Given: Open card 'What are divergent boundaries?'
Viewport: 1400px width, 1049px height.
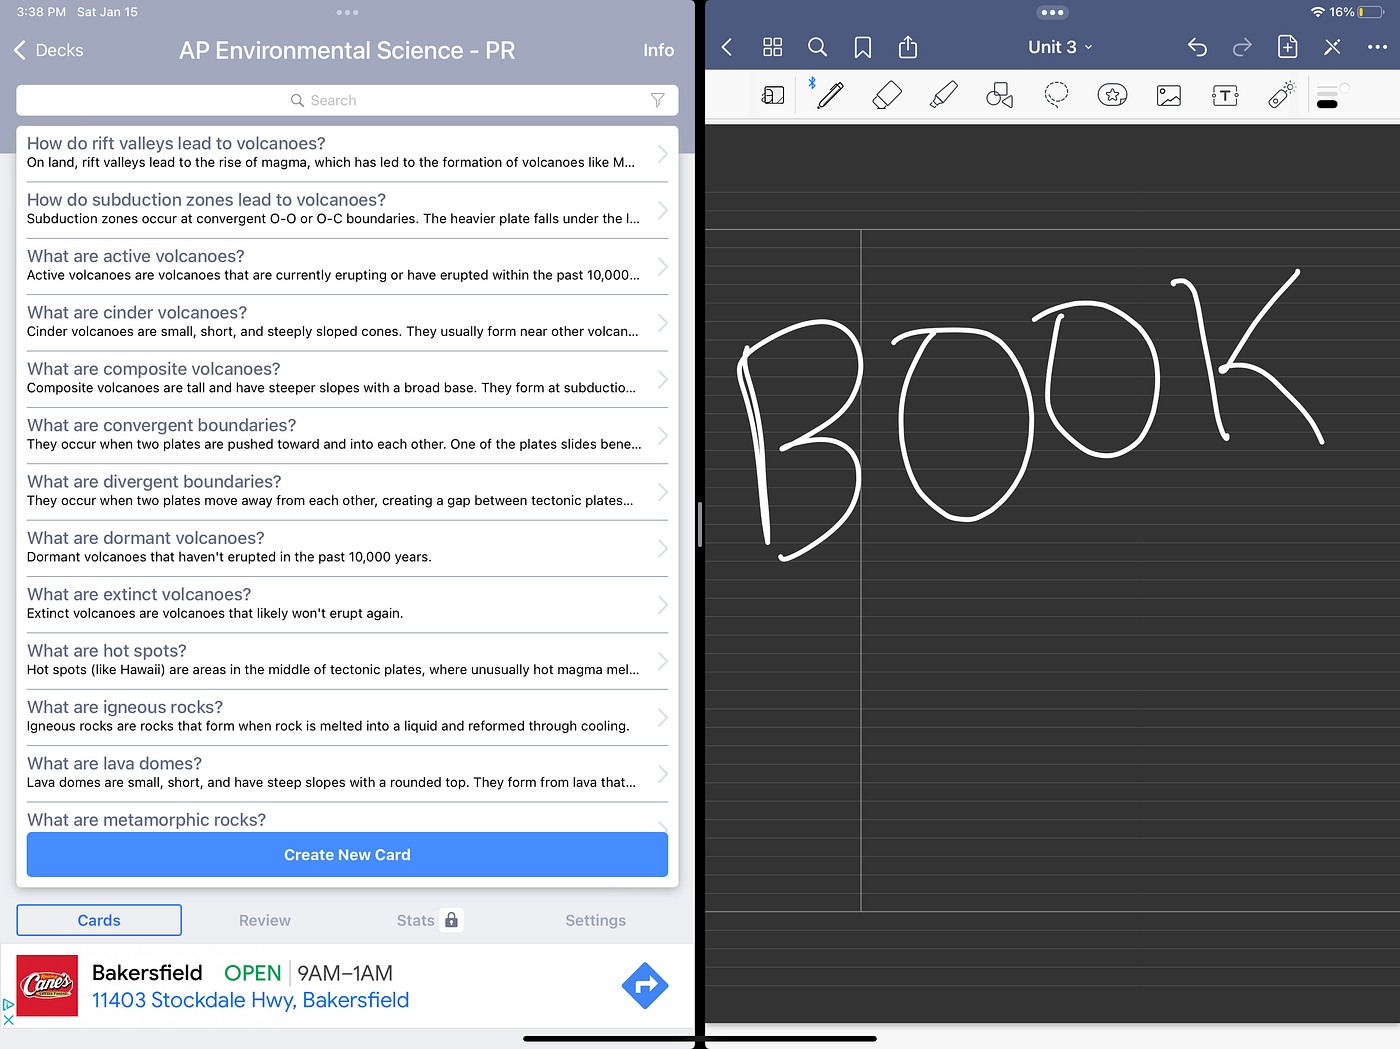Looking at the screenshot, I should tap(347, 491).
